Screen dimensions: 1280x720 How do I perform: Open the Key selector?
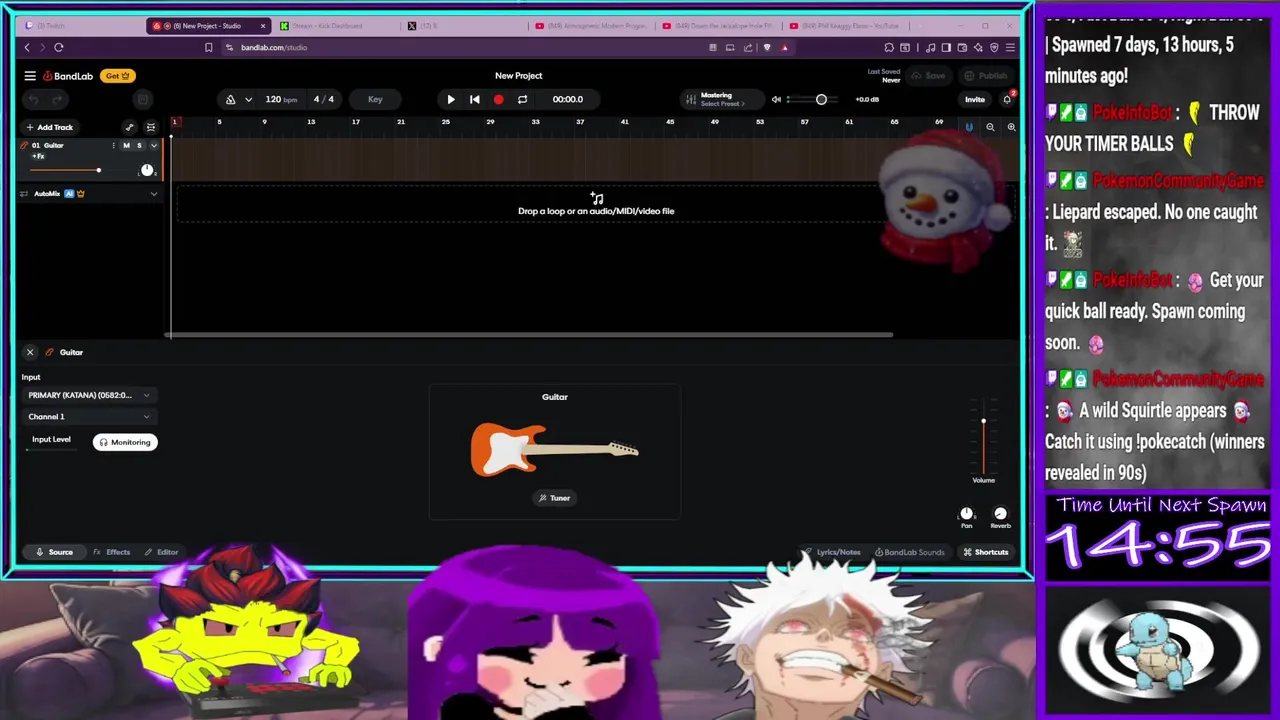[x=375, y=99]
